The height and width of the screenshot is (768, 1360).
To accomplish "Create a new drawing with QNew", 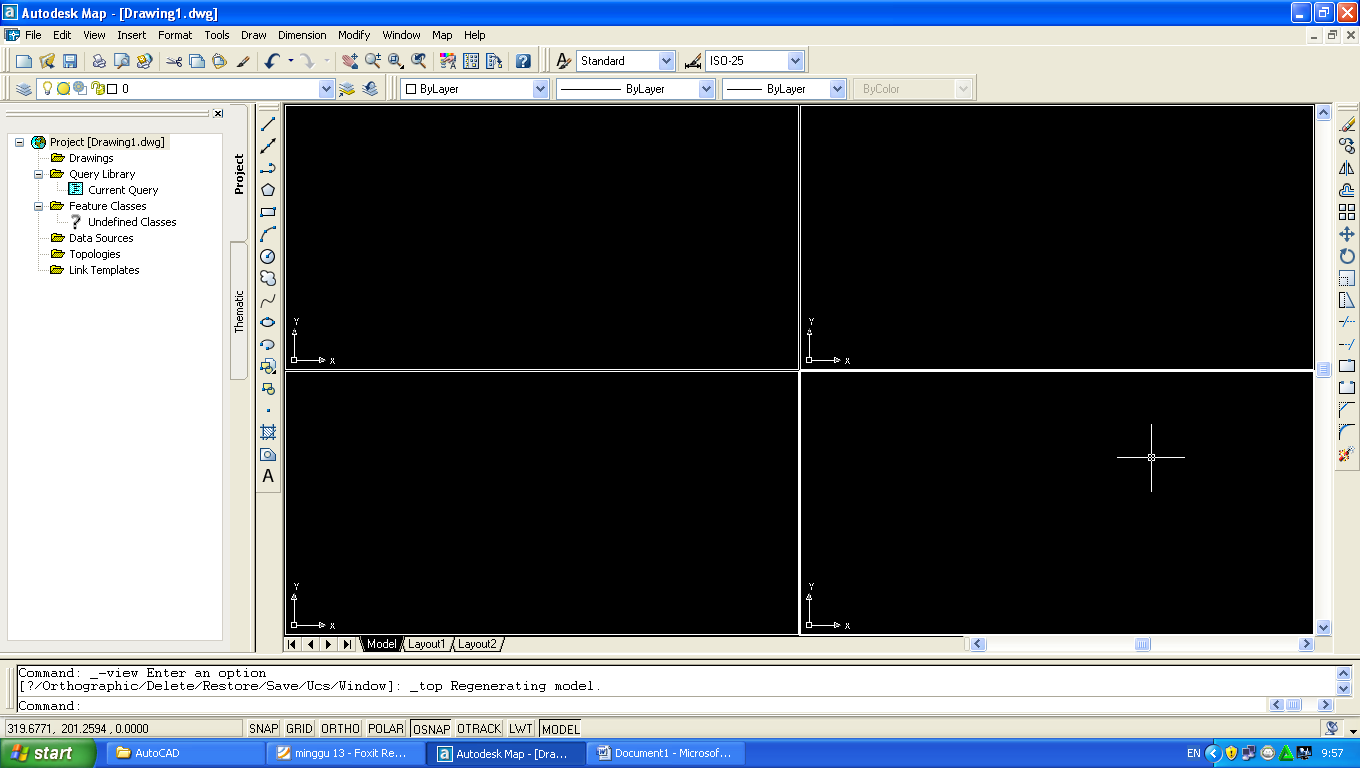I will (24, 61).
